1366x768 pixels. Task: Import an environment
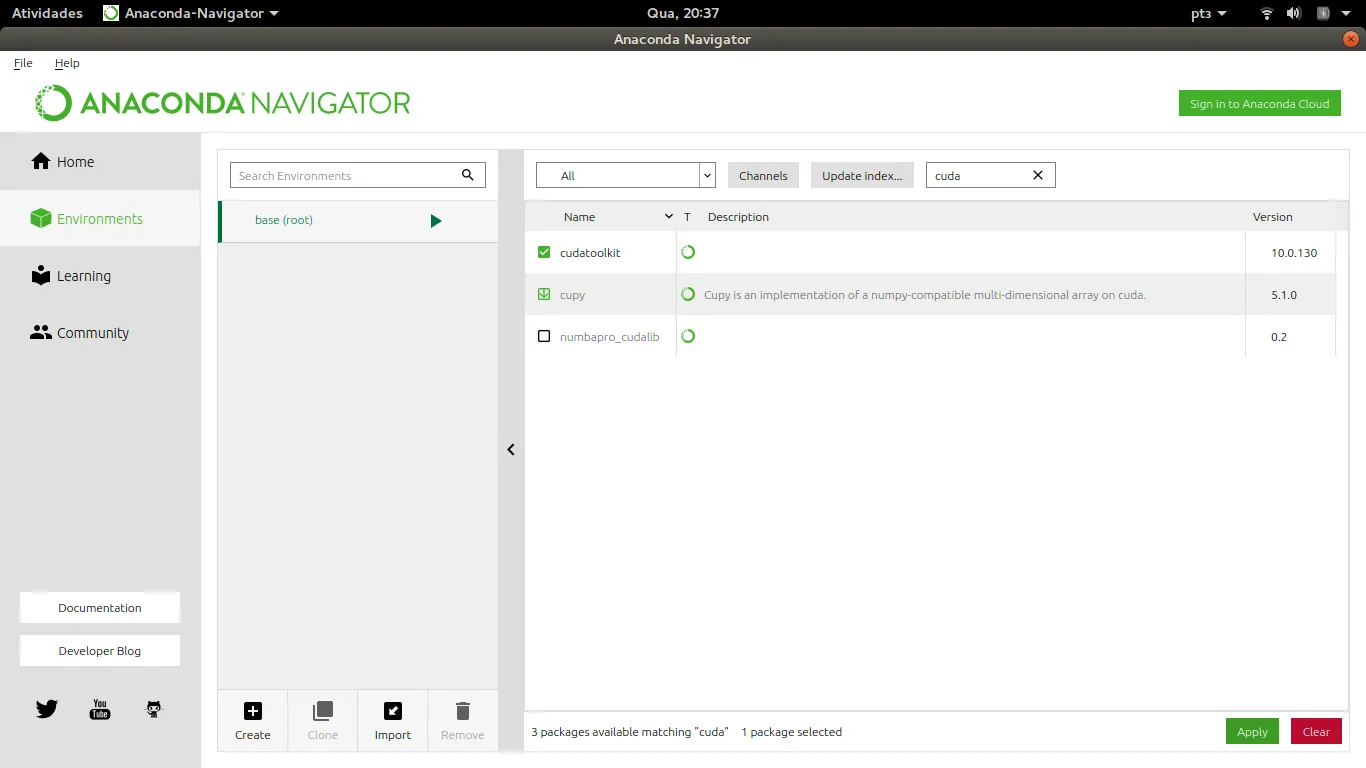coord(393,721)
